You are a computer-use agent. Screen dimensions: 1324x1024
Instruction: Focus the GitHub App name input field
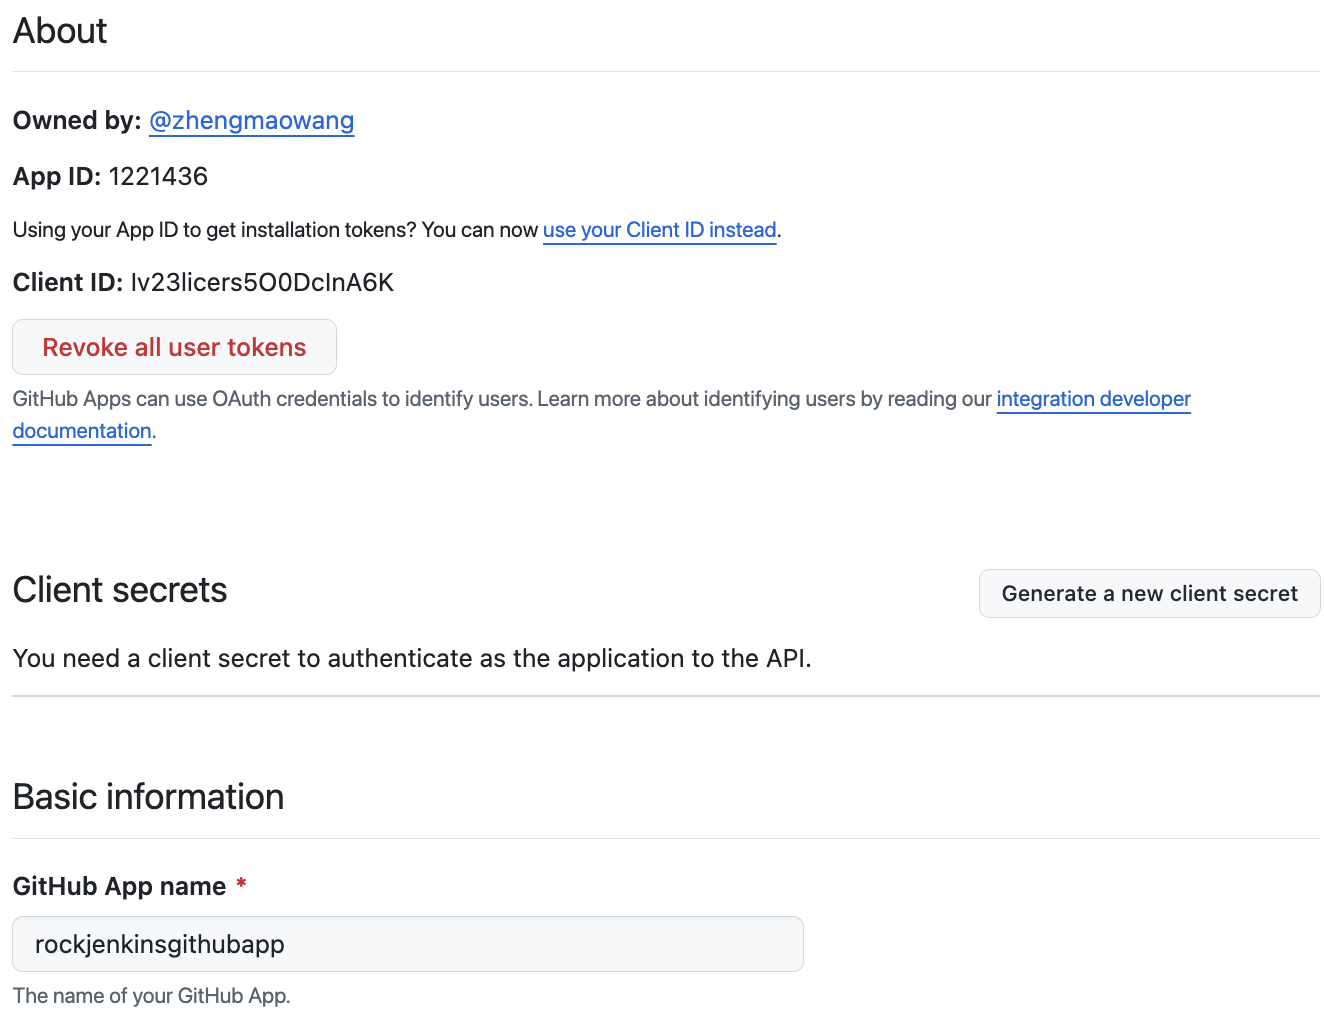tap(408, 944)
